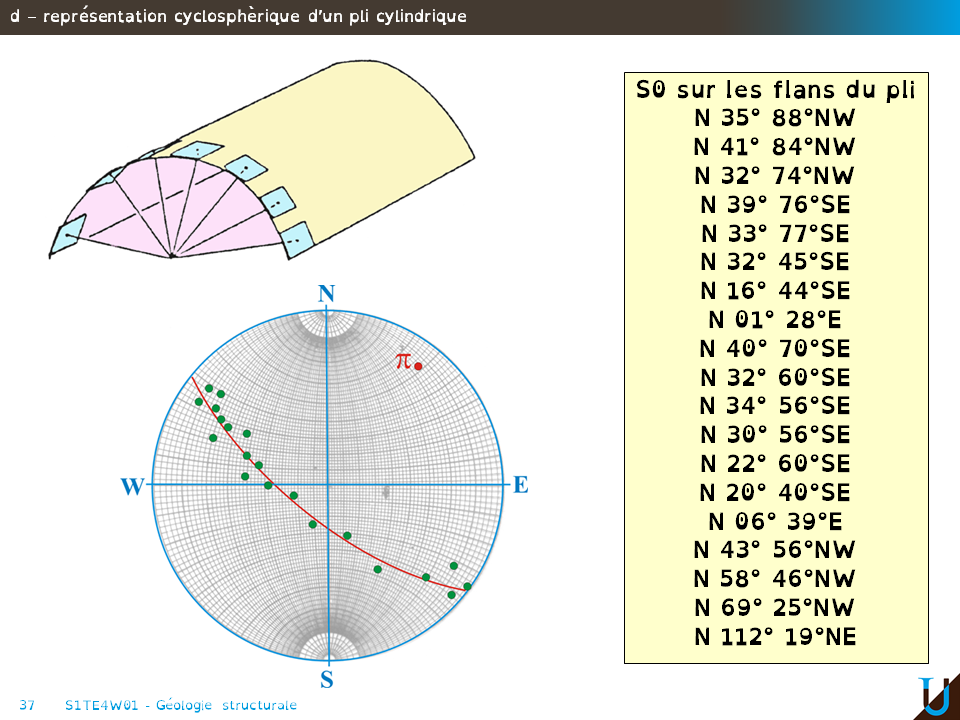Image resolution: width=960 pixels, height=720 pixels.
Task: Click the N label atop the stereonet
Action: click(326, 293)
